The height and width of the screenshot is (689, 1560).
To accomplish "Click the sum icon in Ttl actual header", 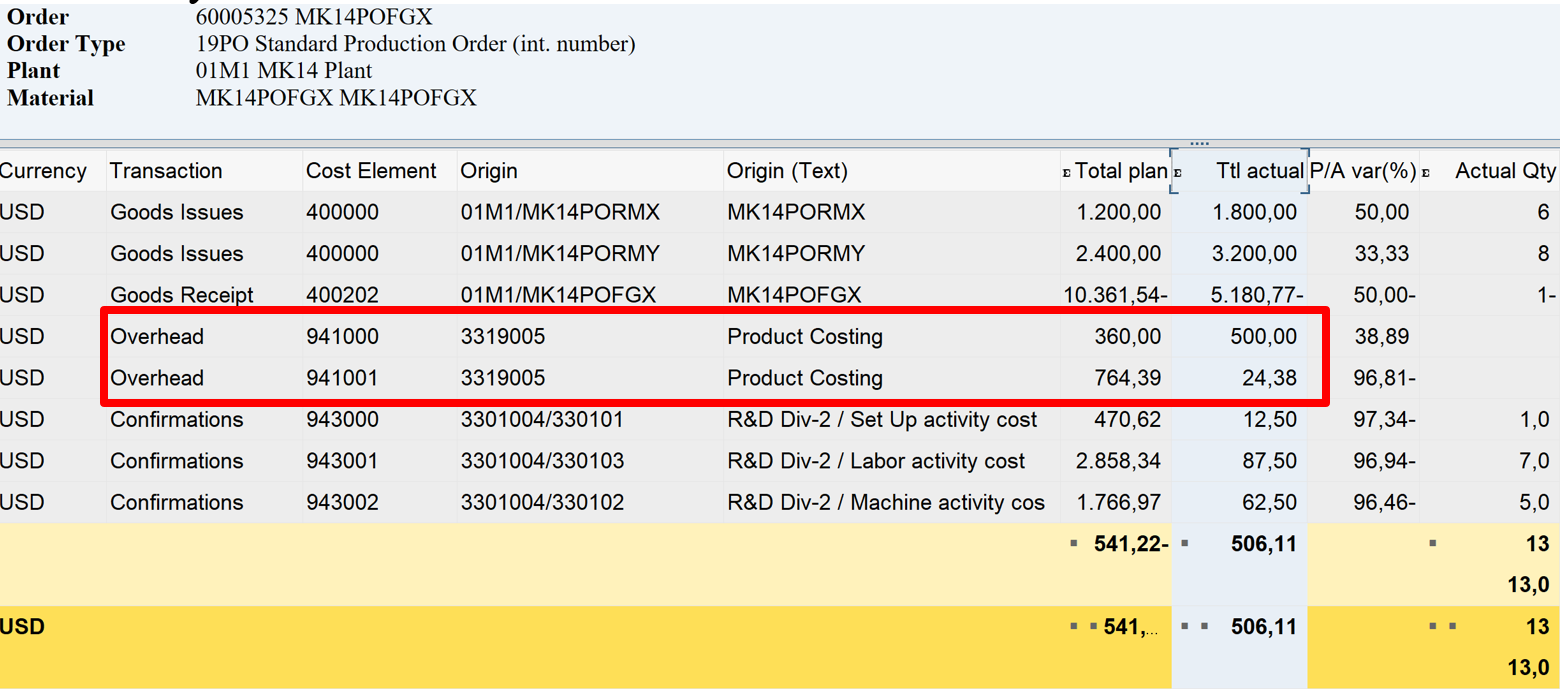I will tap(1177, 173).
